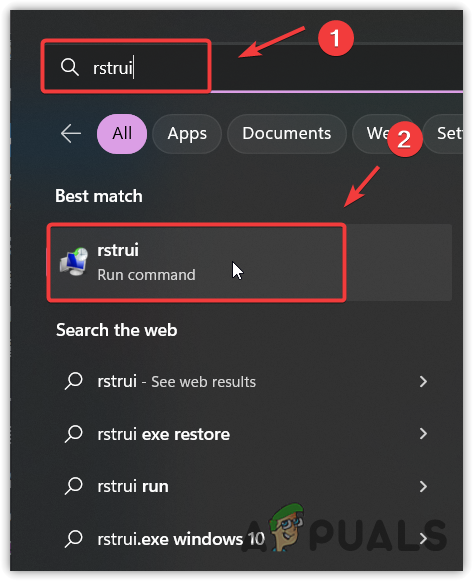Click magnifier icon beside 'rstrui run'
This screenshot has width=473, height=581.
click(73, 486)
